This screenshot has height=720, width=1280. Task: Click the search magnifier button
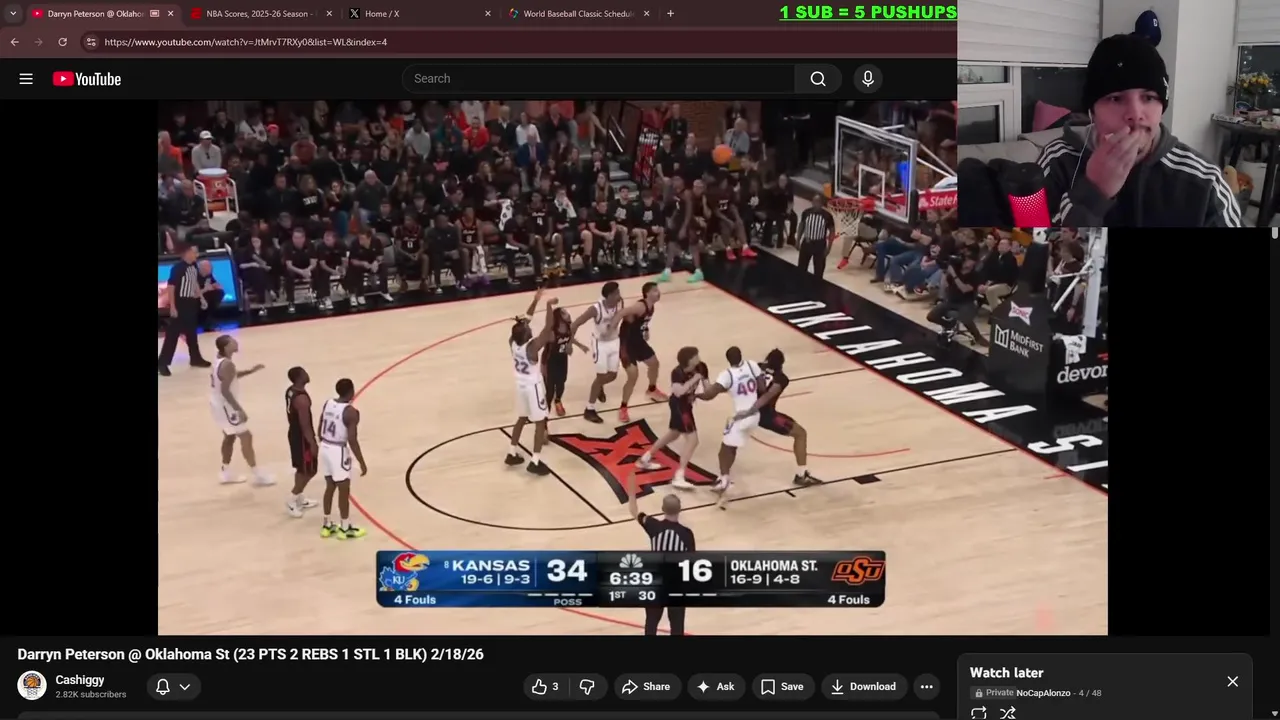[x=818, y=79]
